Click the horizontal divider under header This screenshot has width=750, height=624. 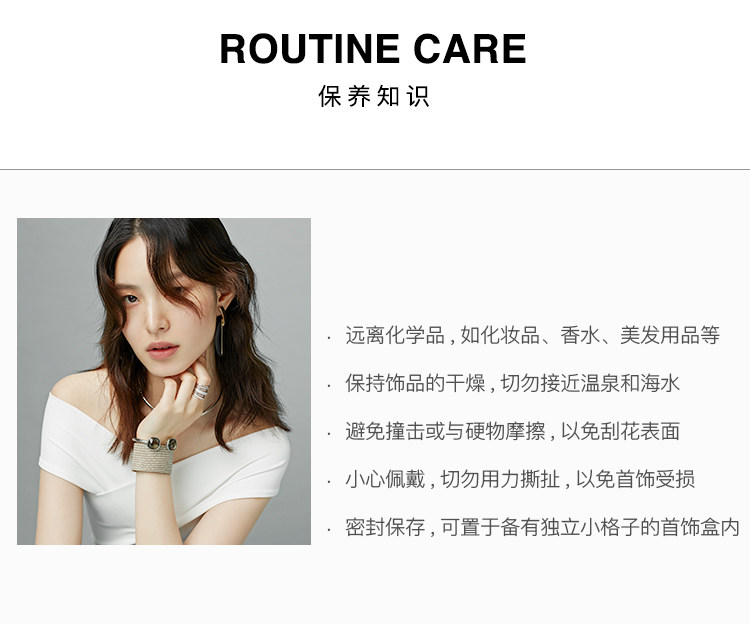coord(375,169)
